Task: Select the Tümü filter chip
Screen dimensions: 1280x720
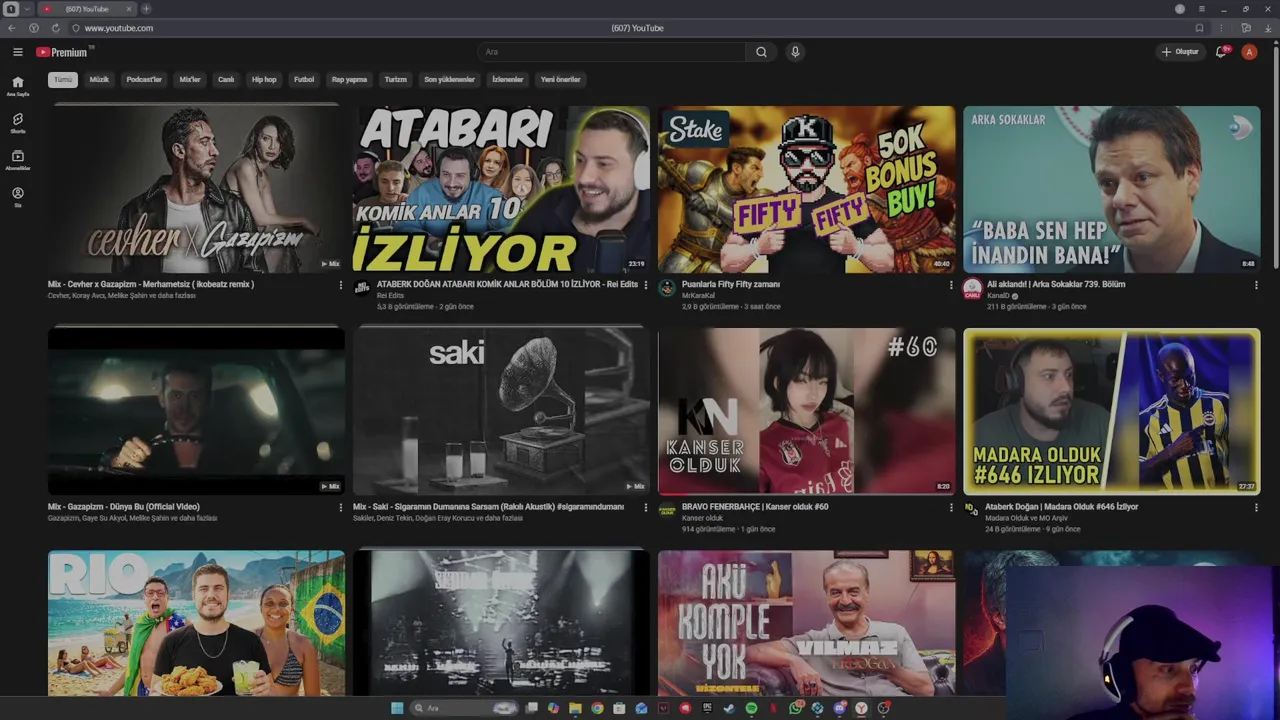Action: [63, 79]
